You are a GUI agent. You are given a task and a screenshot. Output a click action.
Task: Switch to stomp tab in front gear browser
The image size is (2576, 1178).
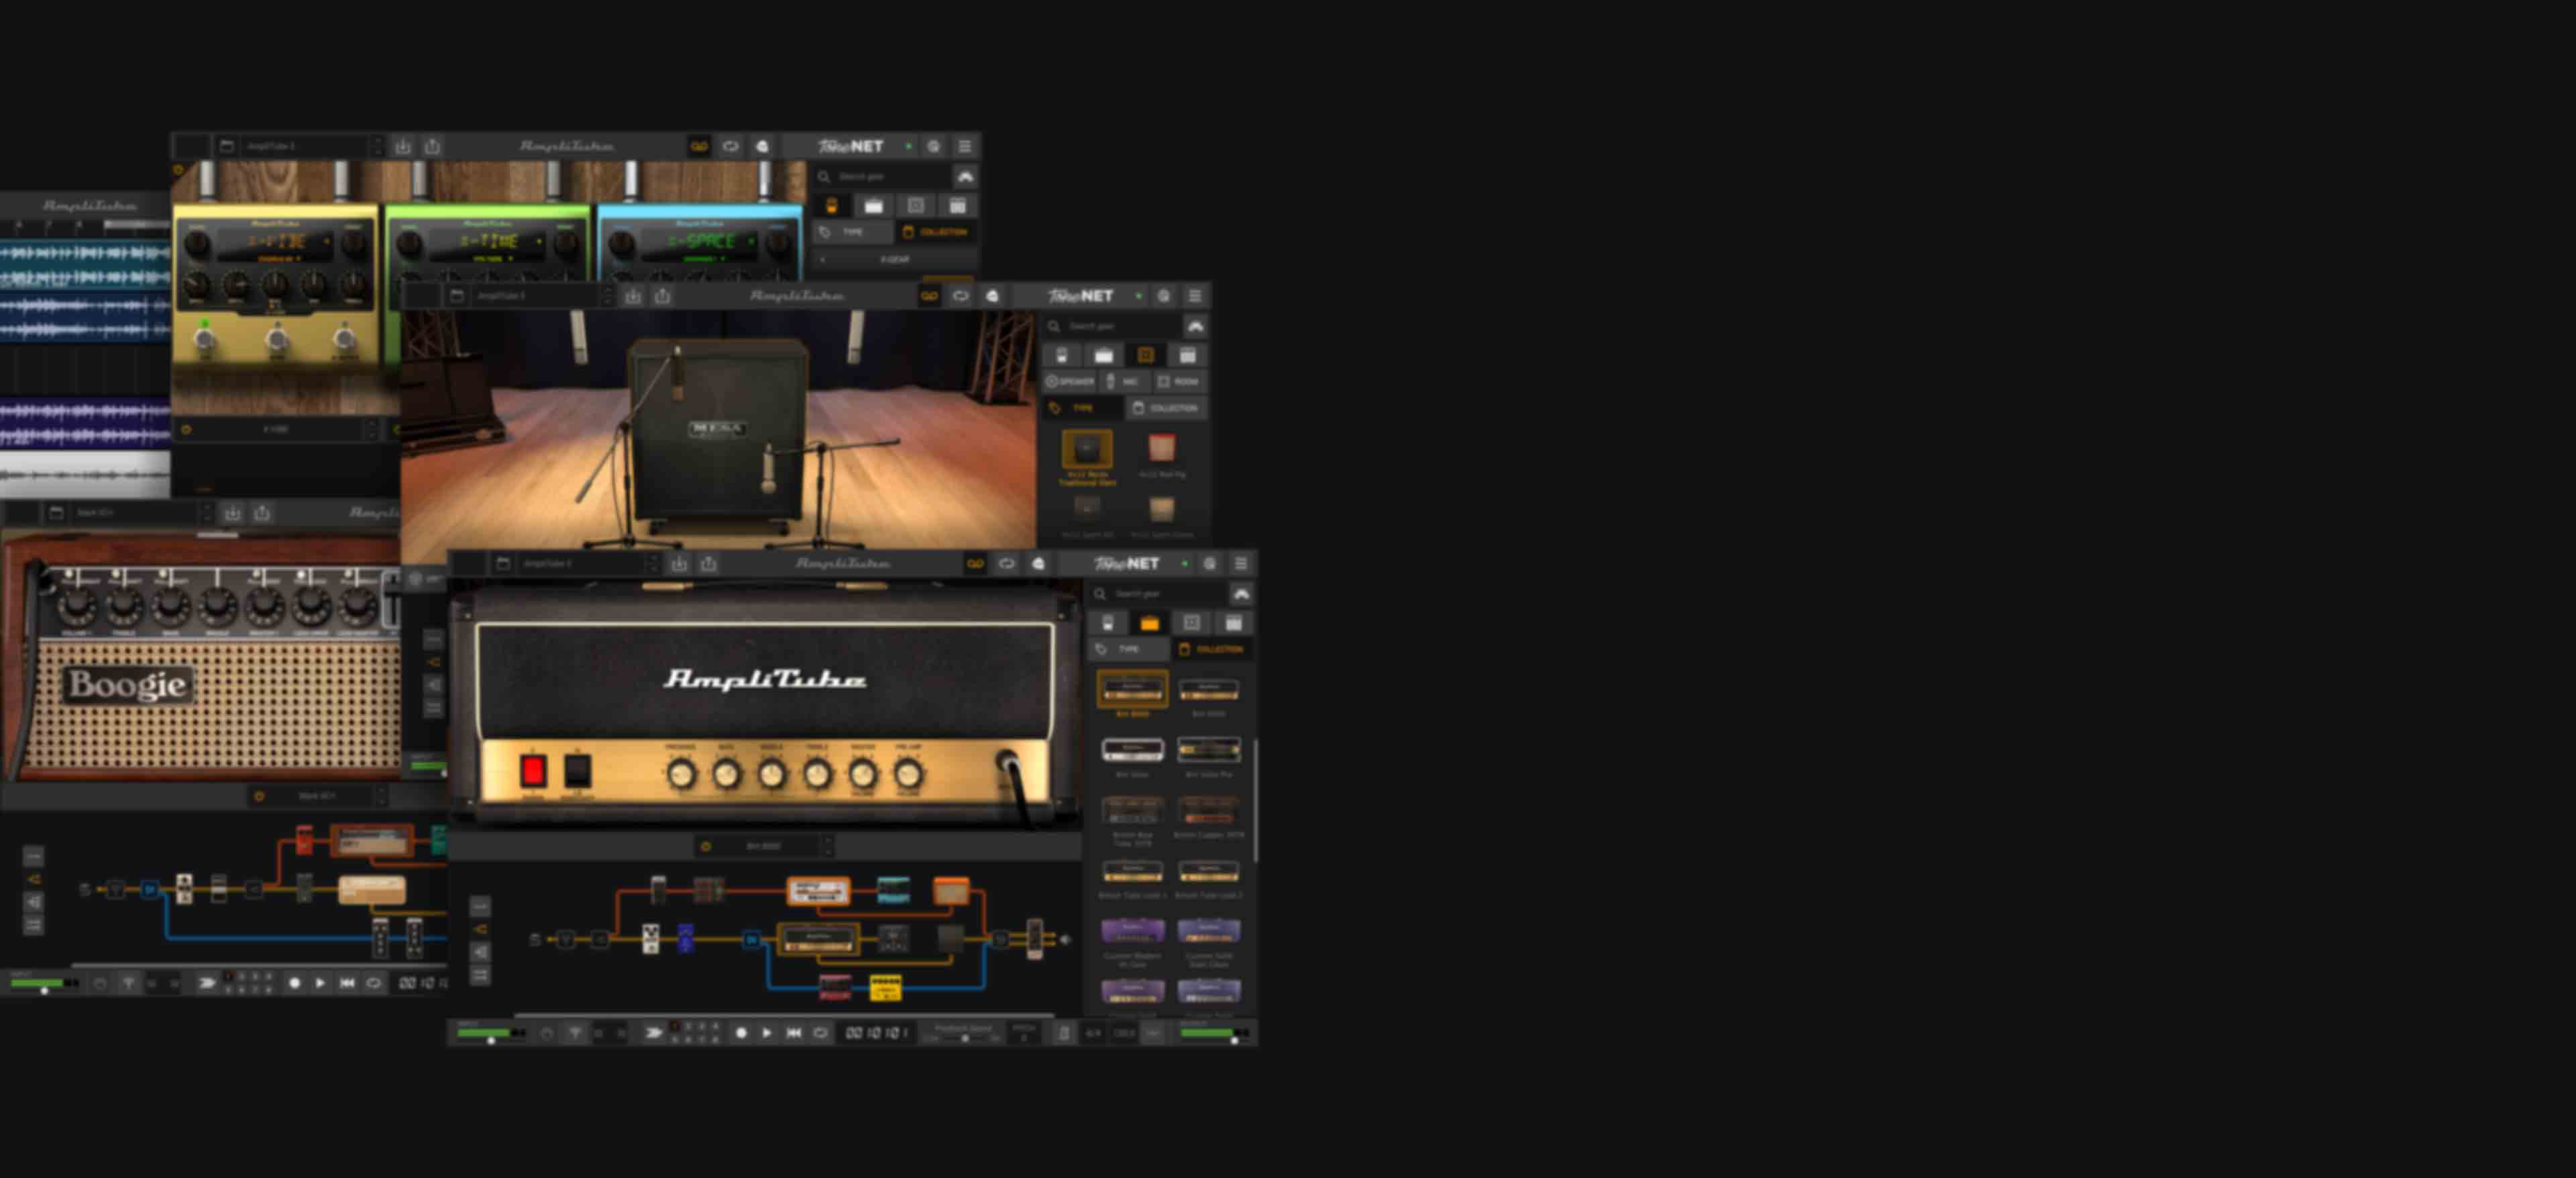click(x=1108, y=624)
